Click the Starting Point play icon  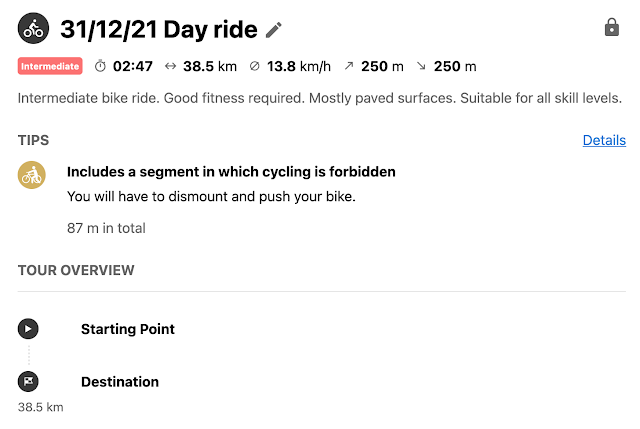point(29,328)
